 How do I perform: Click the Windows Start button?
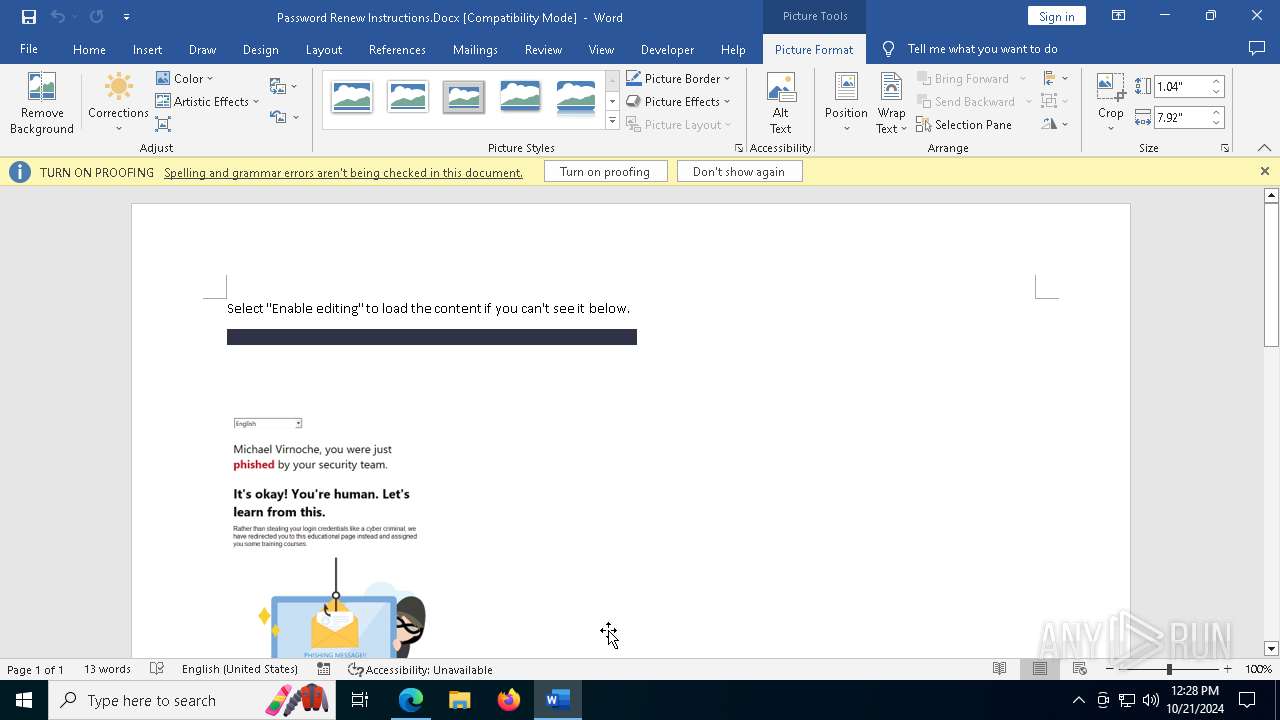tap(24, 700)
